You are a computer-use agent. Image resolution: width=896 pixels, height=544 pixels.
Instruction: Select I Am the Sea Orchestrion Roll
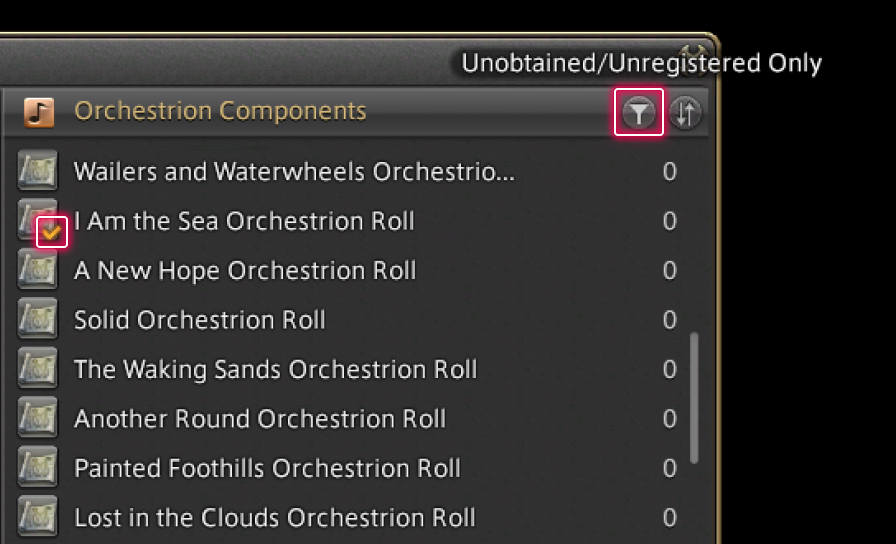coord(244,221)
